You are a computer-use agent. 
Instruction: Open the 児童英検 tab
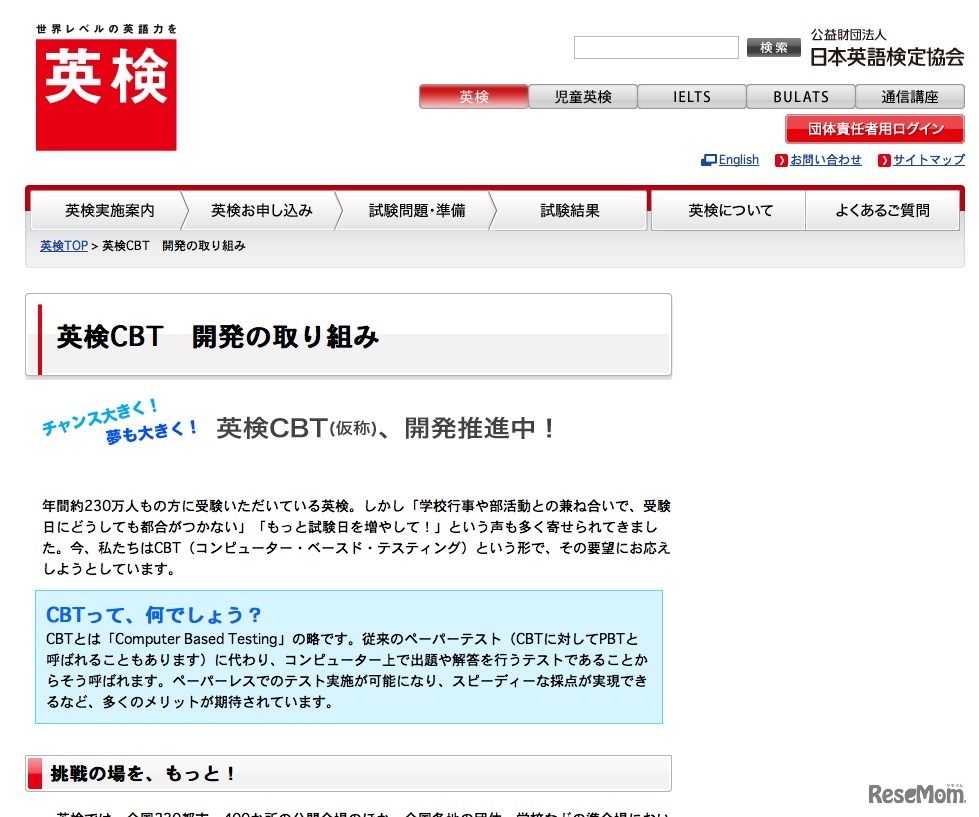(582, 96)
